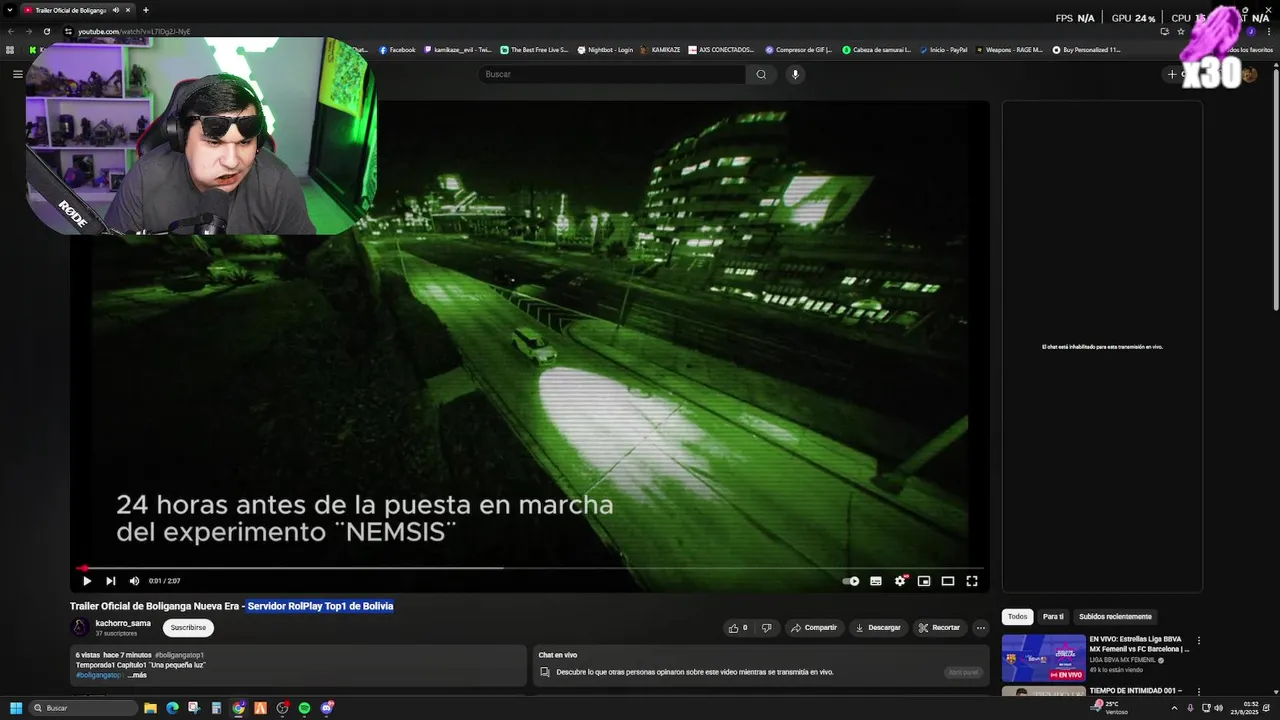This screenshot has height=720, width=1280.
Task: Open the Facebook bookmark
Action: 397,50
